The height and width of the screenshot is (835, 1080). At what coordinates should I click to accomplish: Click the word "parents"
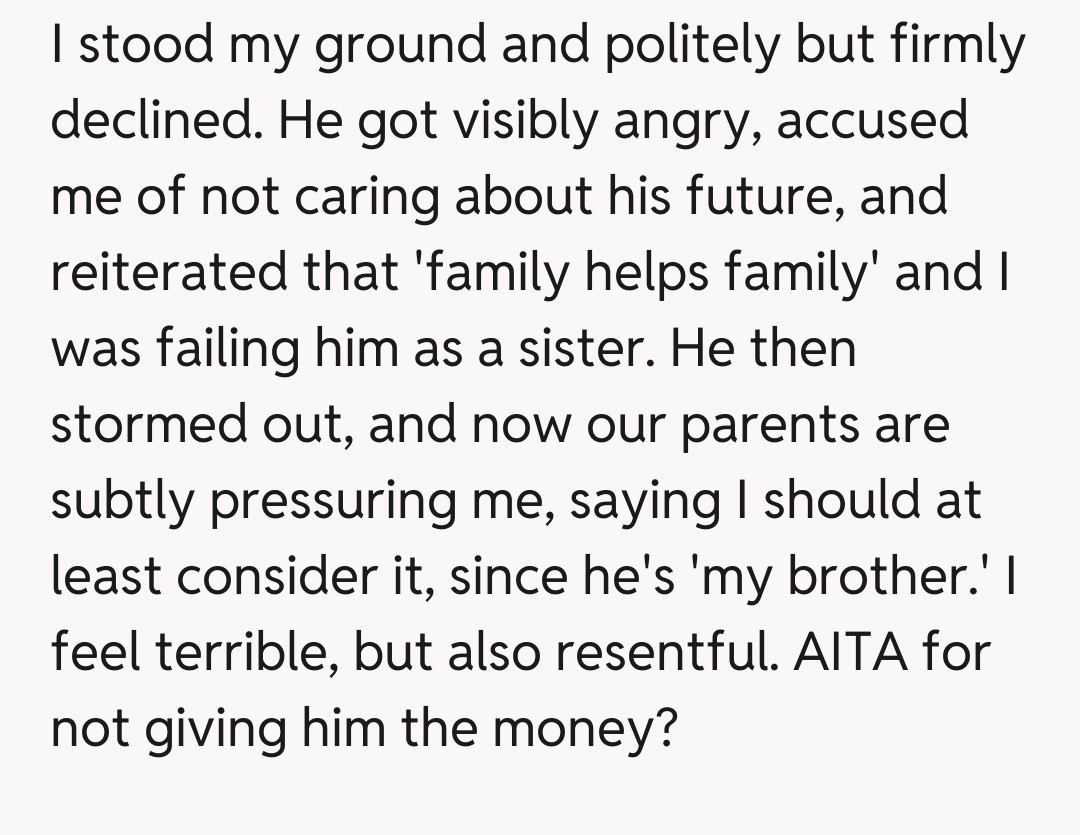pos(772,426)
